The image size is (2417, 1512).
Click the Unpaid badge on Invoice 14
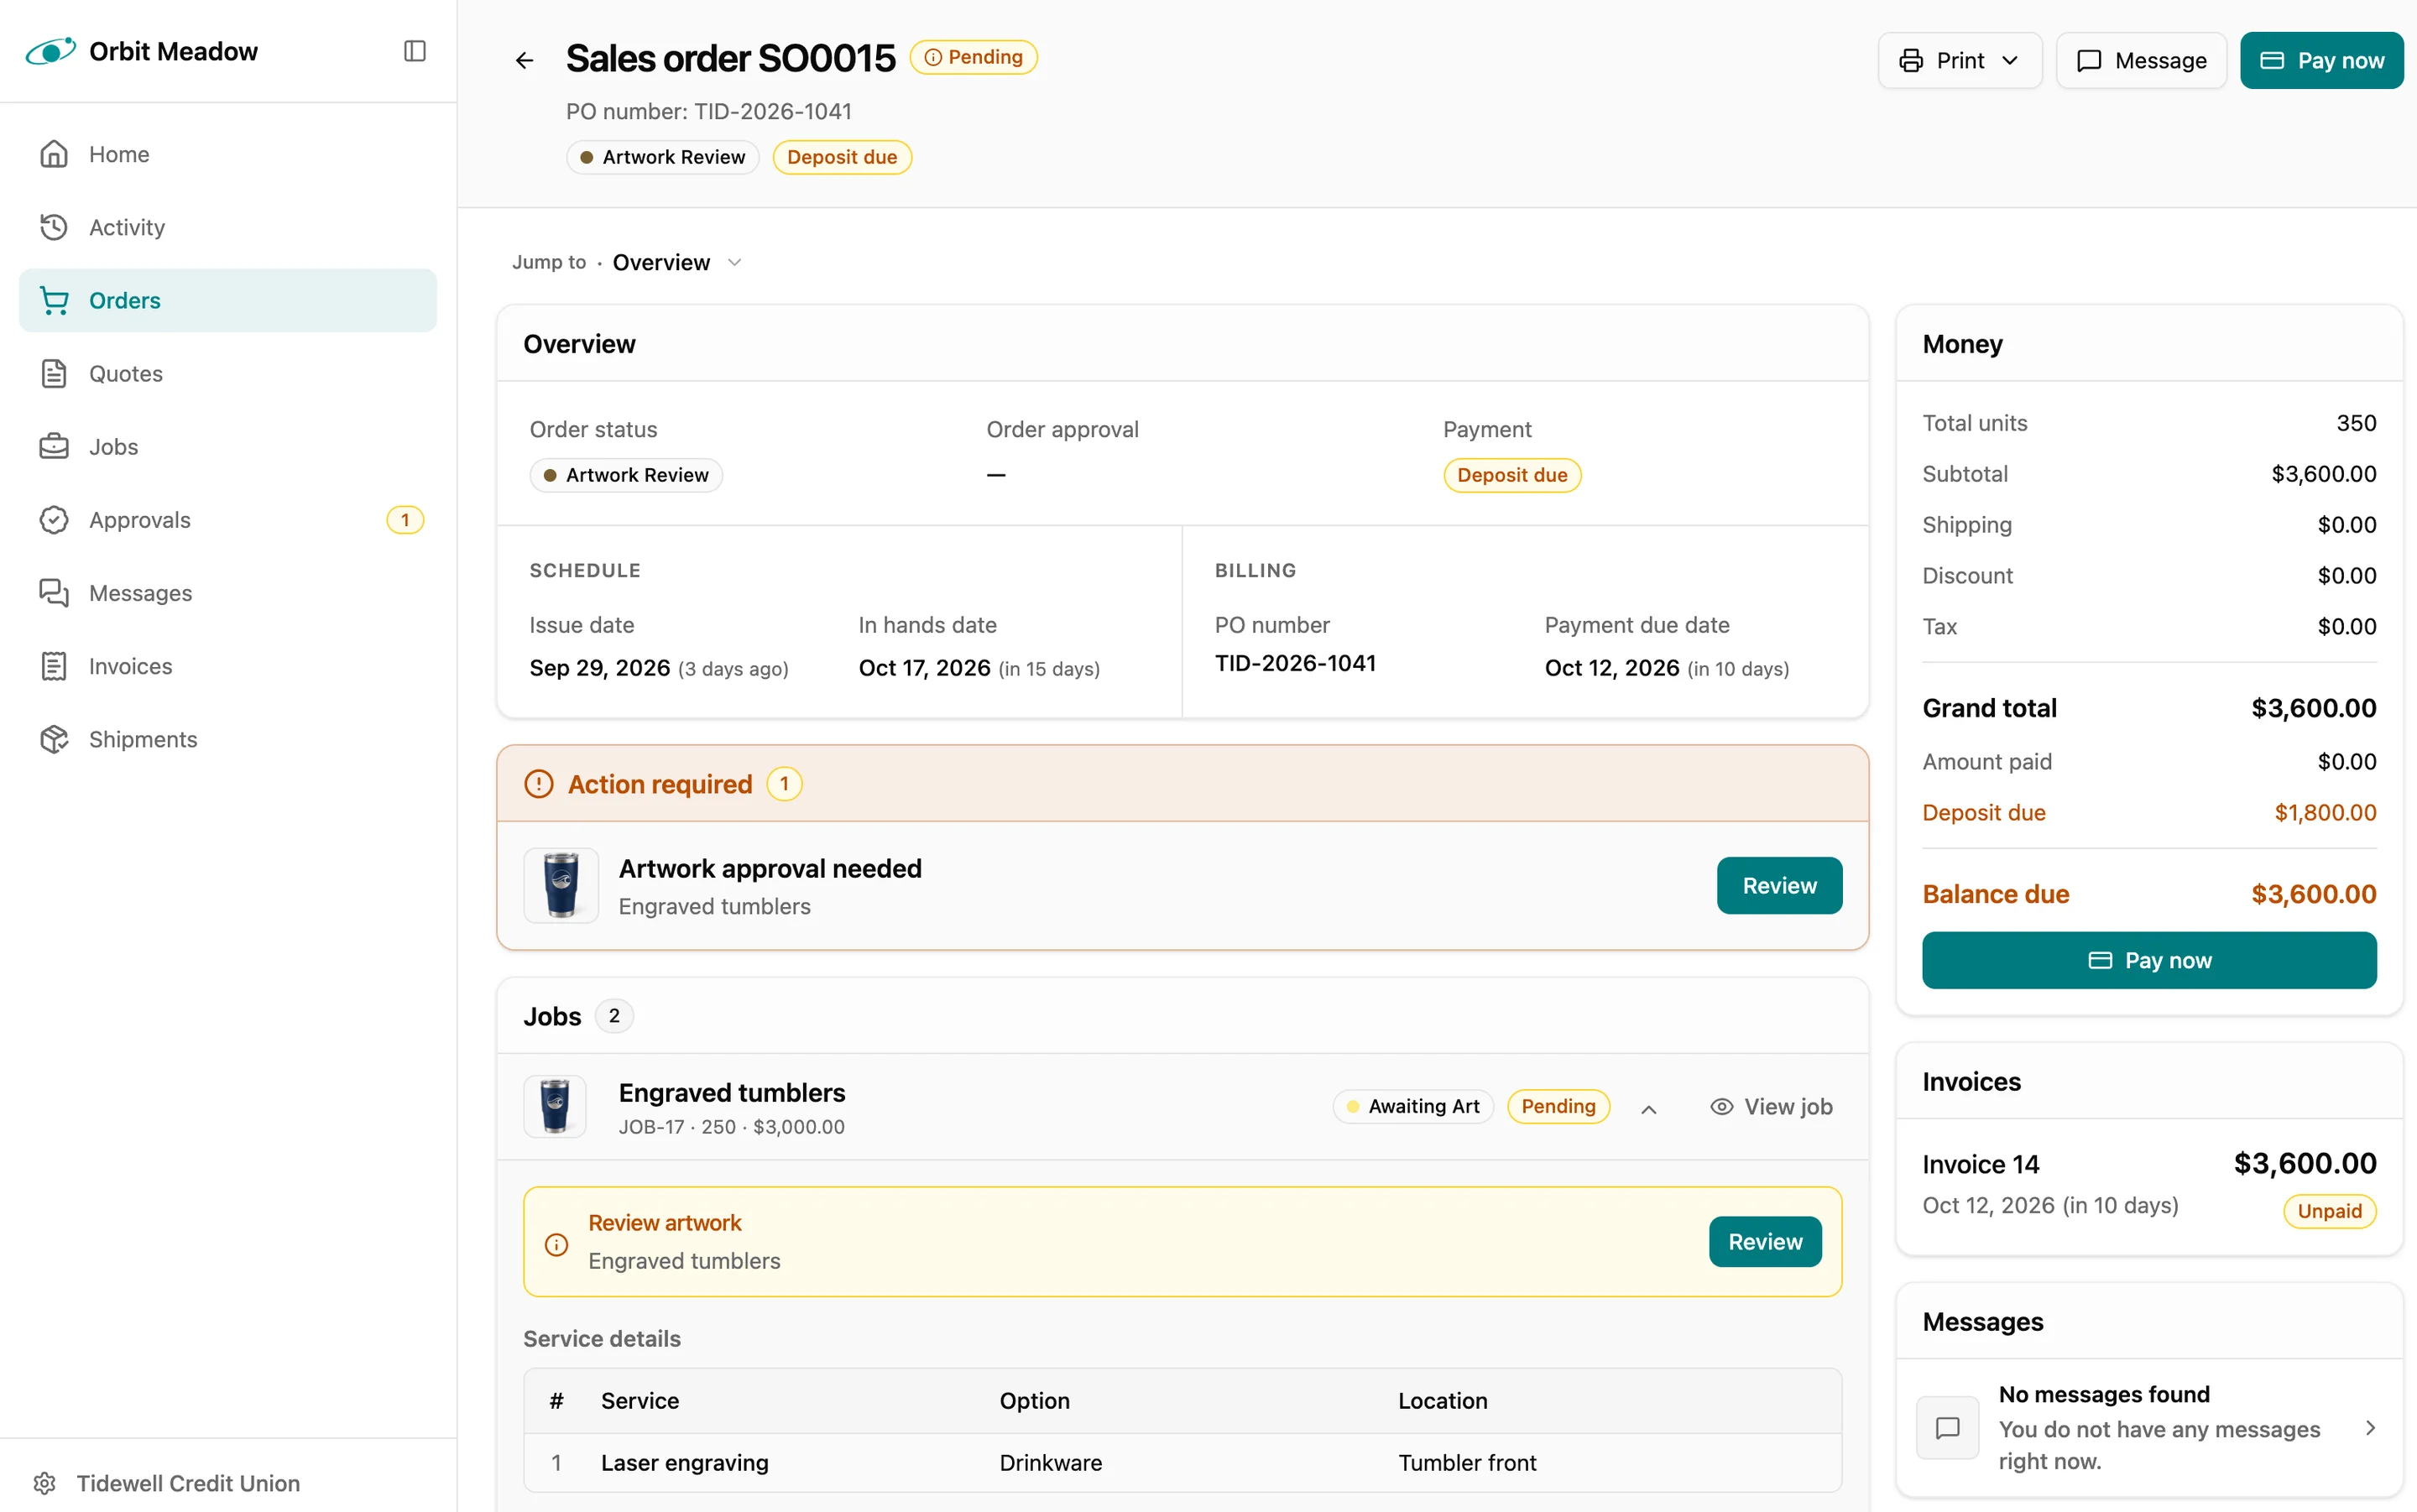(x=2329, y=1211)
